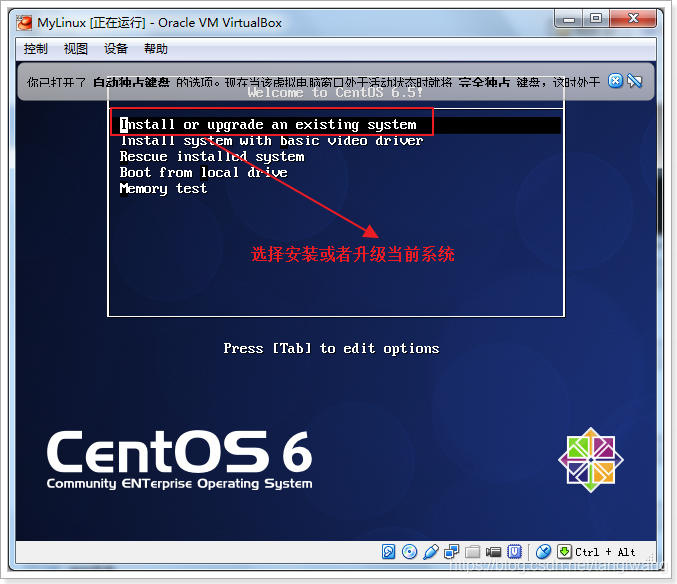Click the hard disk activity status icon
The height and width of the screenshot is (584, 677).
pos(388,552)
